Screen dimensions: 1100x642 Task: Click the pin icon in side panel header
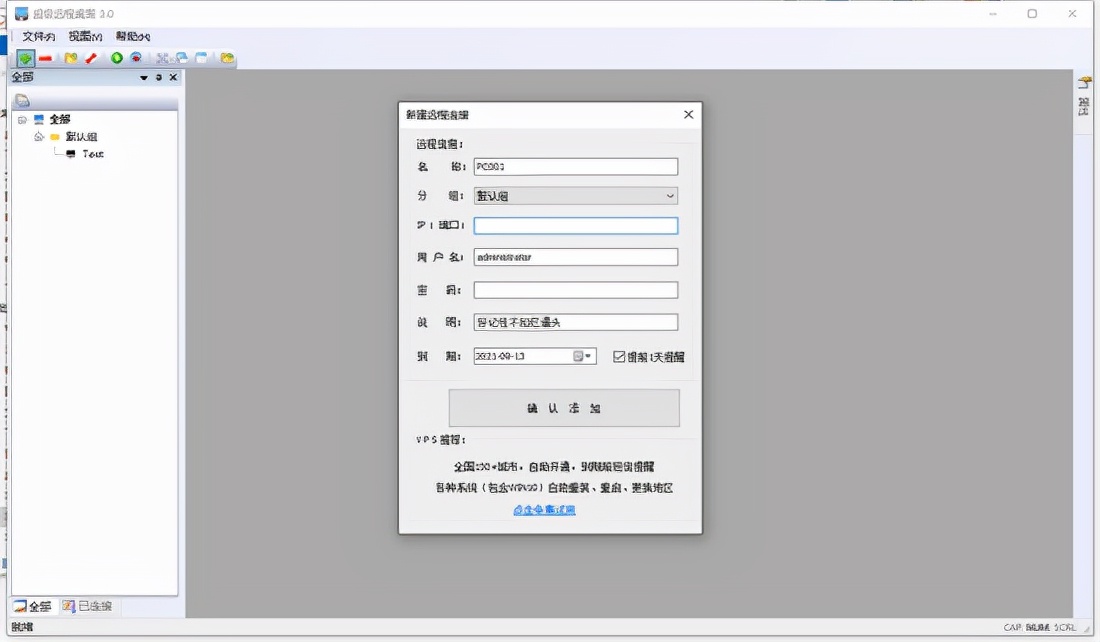158,77
